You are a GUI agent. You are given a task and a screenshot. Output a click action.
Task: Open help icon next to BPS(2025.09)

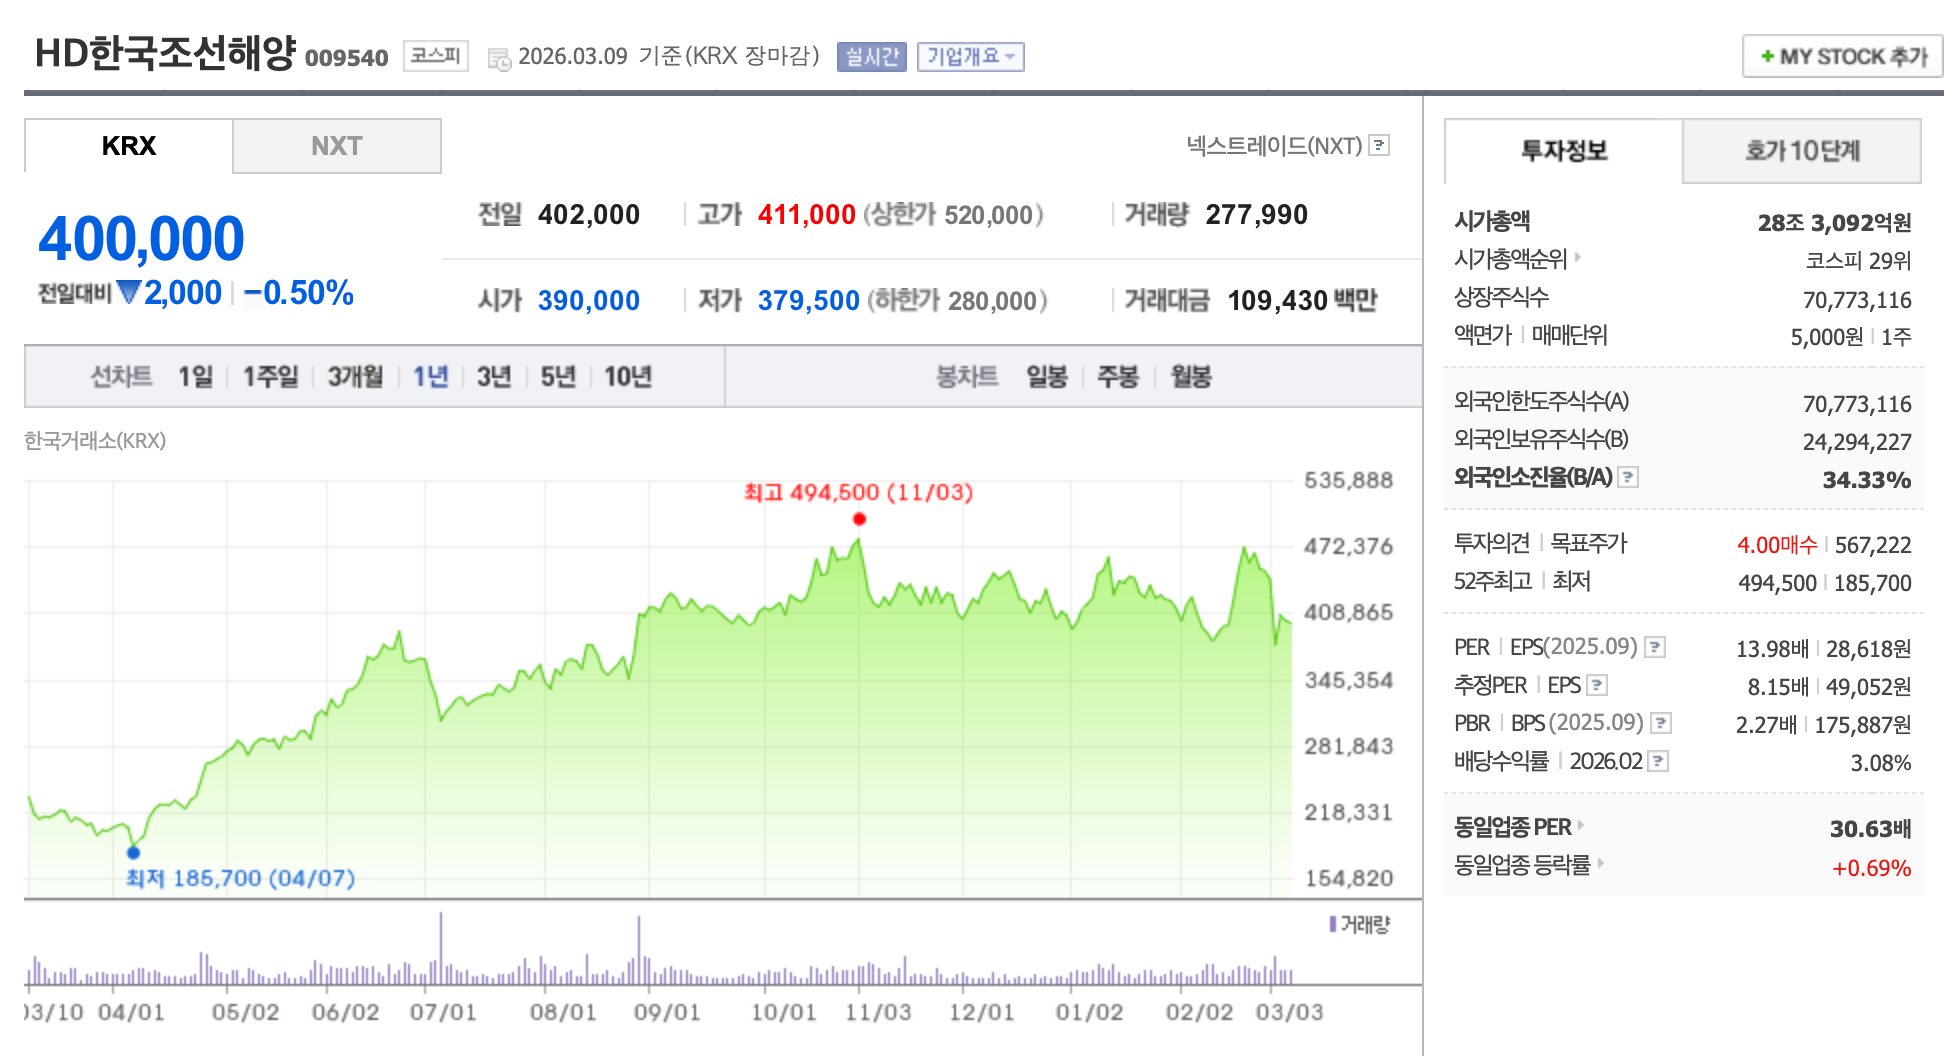tap(1661, 723)
